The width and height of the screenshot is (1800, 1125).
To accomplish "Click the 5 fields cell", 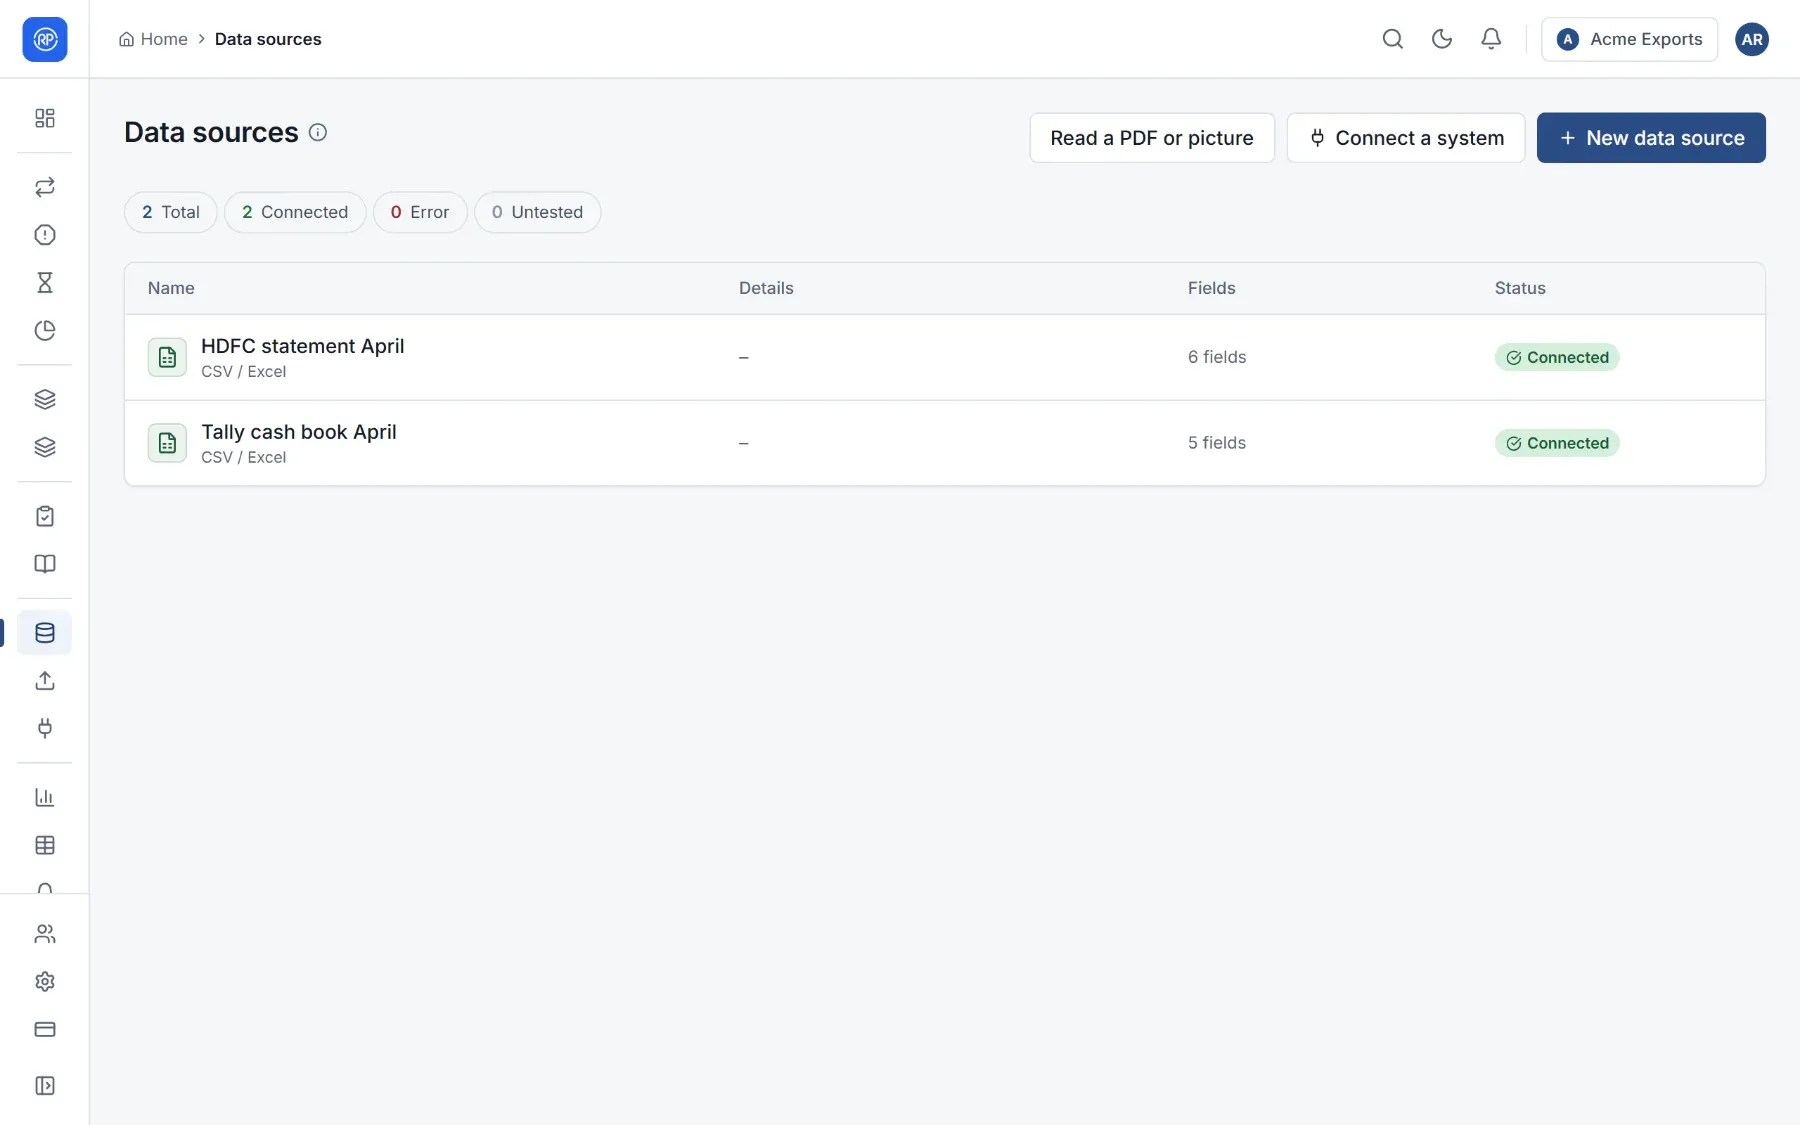I will click(x=1217, y=443).
